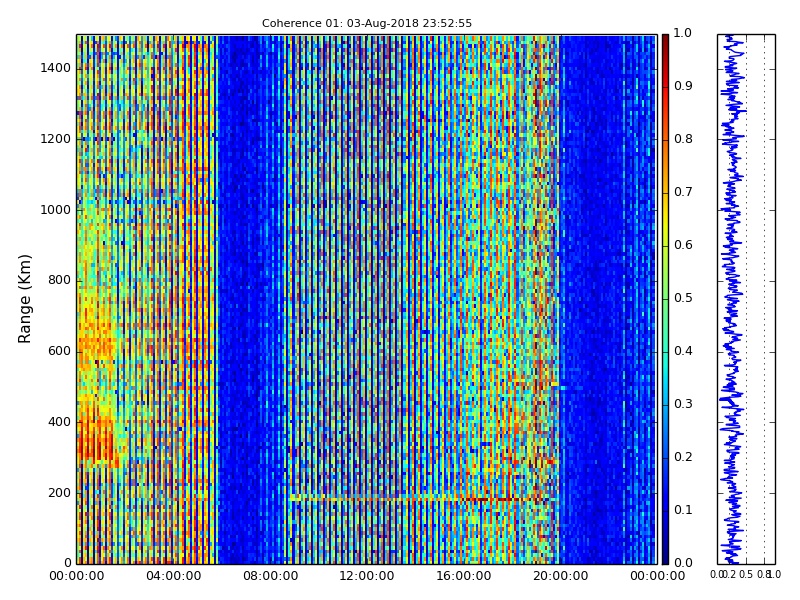Click the y-axis tick label 1000
Viewport: 800px width, 600px height.
[x=56, y=210]
